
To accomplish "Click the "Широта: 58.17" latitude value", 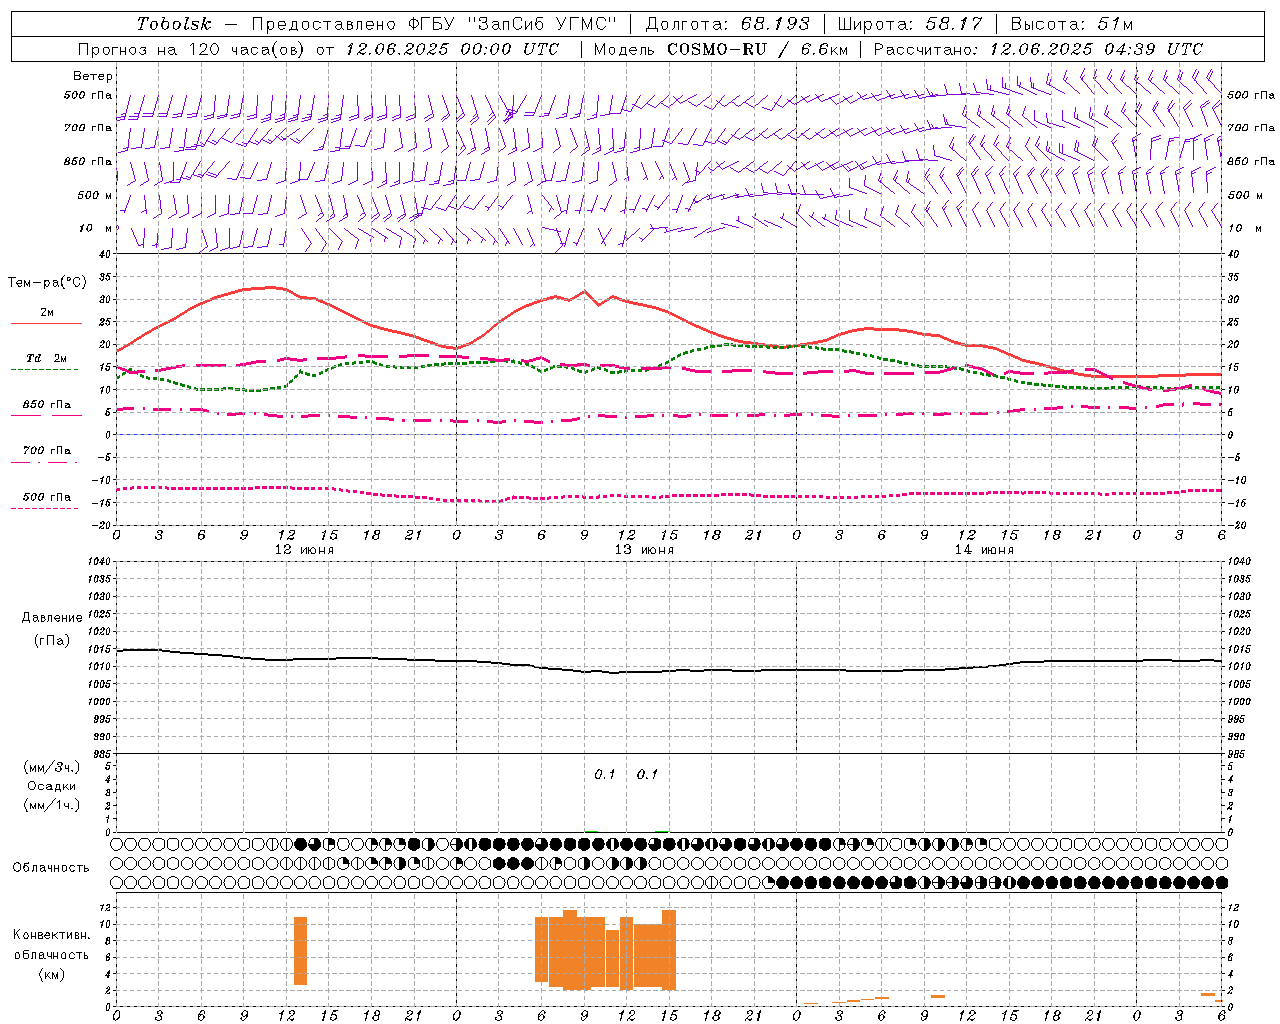I will [910, 24].
